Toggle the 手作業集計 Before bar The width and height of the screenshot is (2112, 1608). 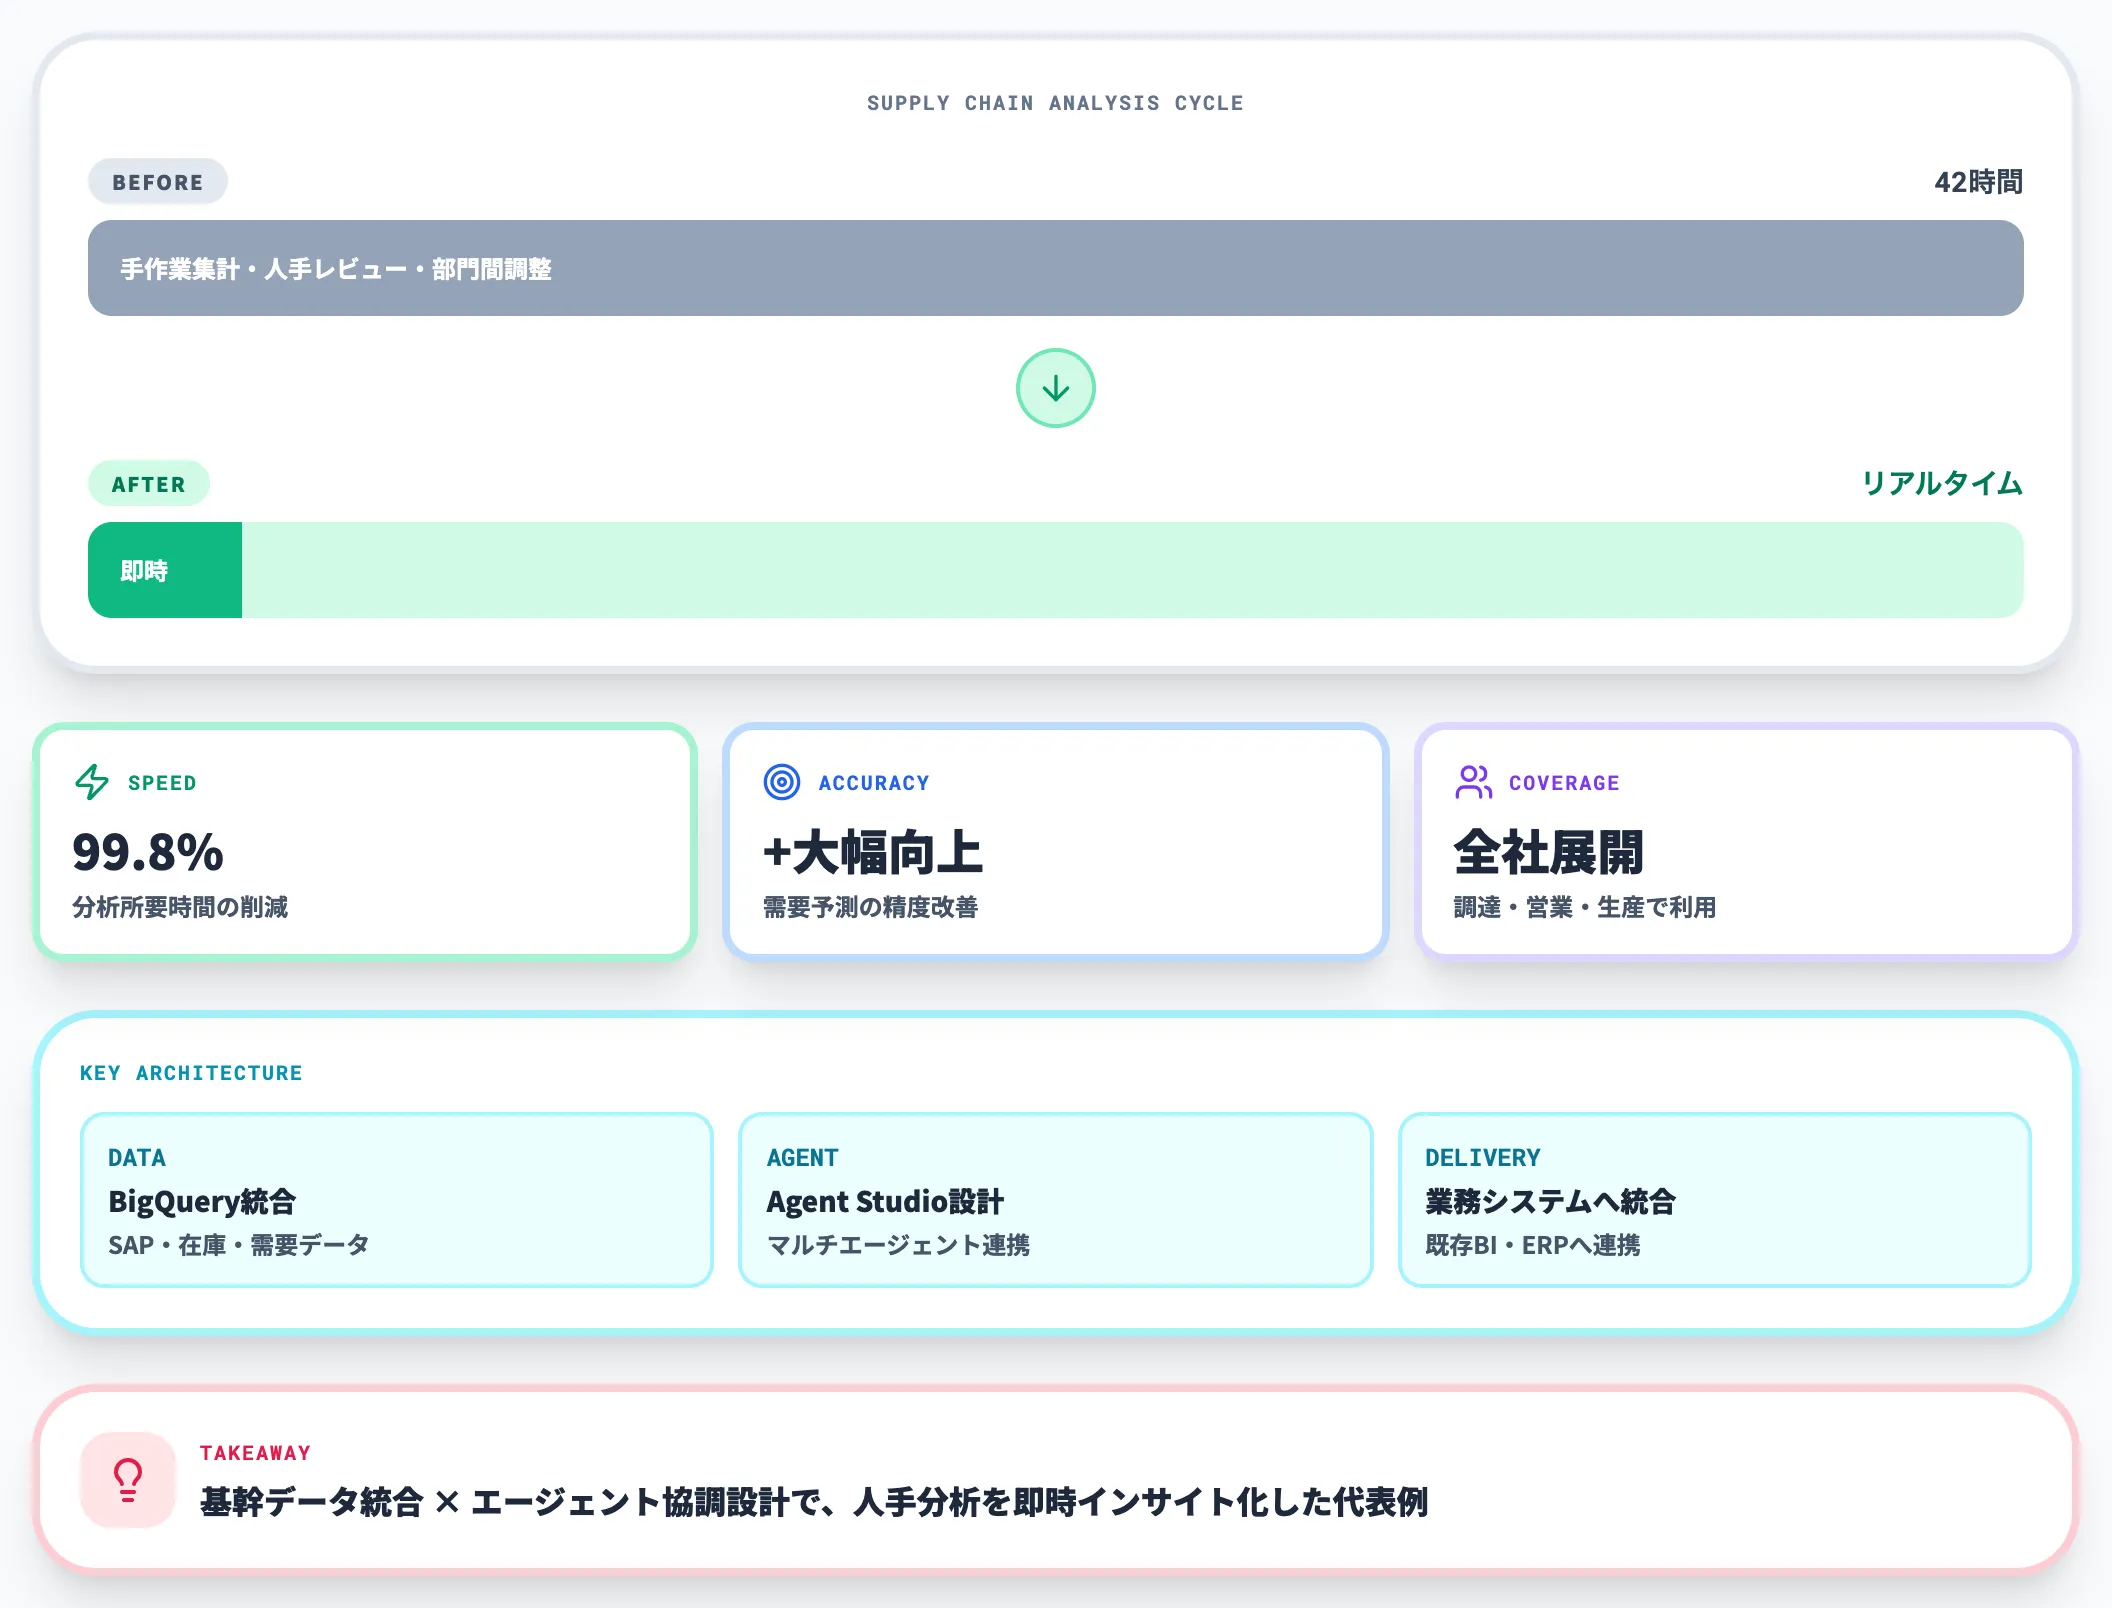(x=1055, y=268)
